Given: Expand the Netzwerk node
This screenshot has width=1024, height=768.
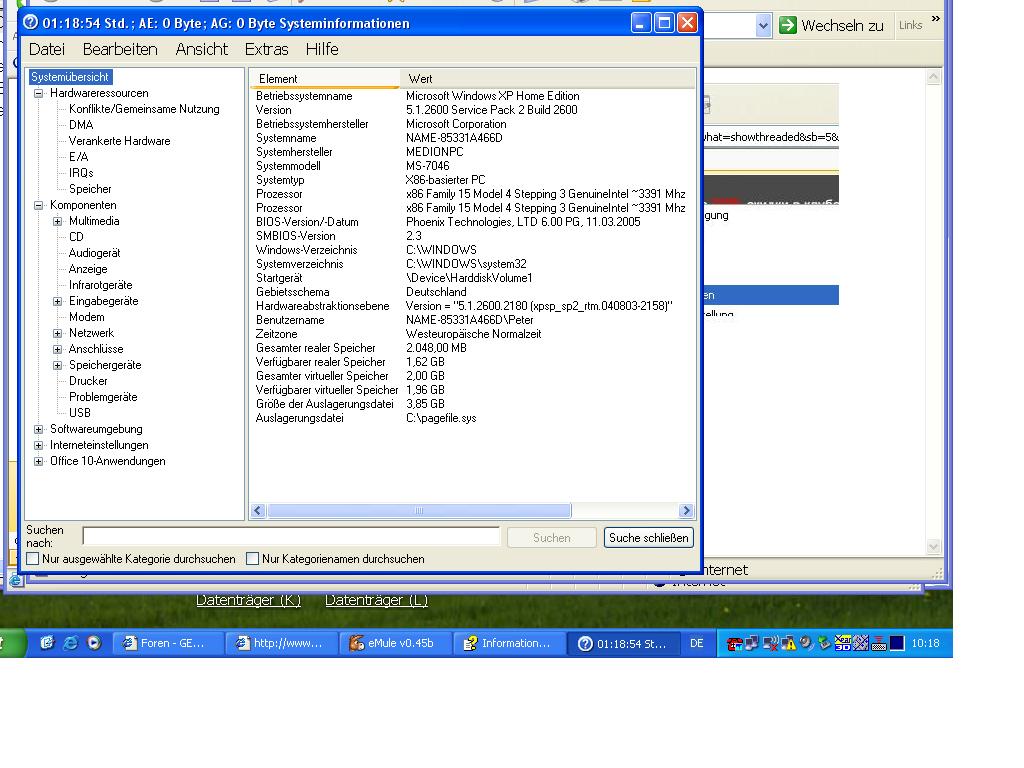Looking at the screenshot, I should [x=57, y=334].
